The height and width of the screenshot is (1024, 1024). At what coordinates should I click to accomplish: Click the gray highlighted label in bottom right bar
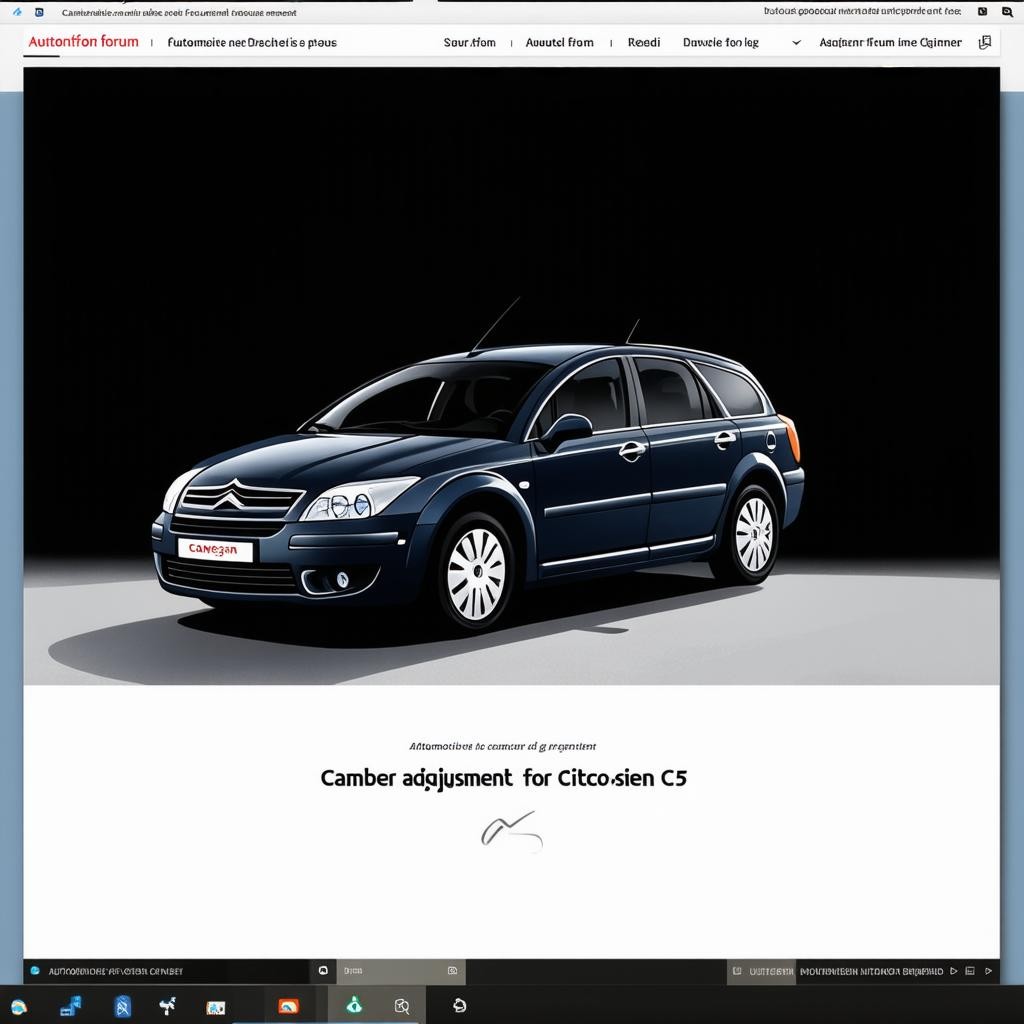[771, 971]
